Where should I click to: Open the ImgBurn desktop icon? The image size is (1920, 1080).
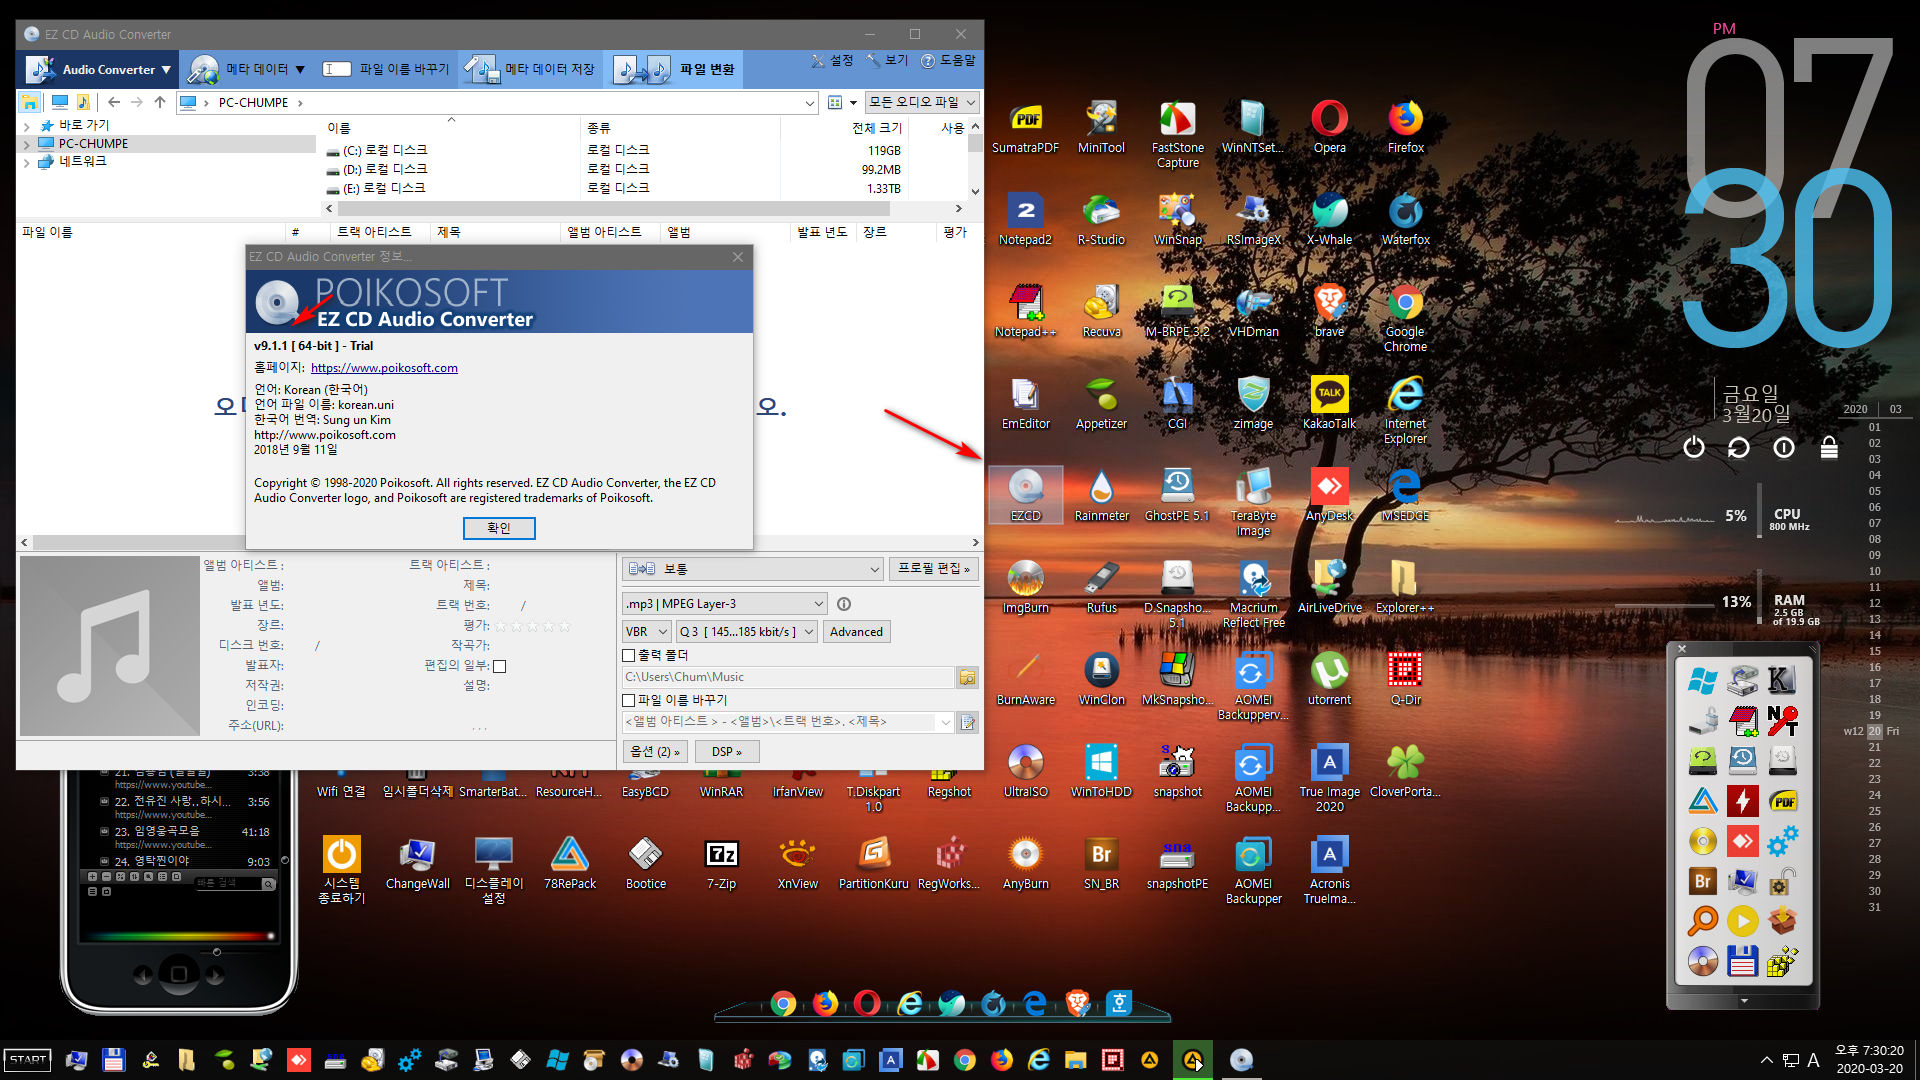[x=1025, y=588]
